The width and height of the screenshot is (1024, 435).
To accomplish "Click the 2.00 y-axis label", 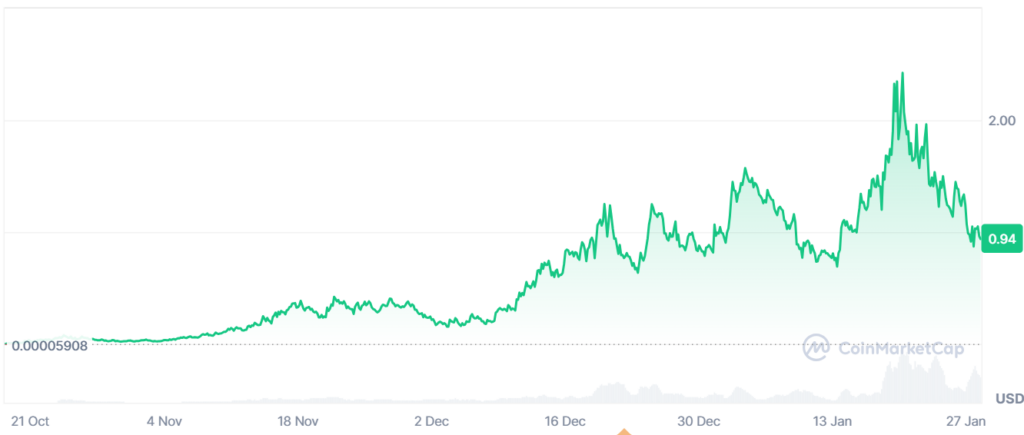I will (1002, 120).
